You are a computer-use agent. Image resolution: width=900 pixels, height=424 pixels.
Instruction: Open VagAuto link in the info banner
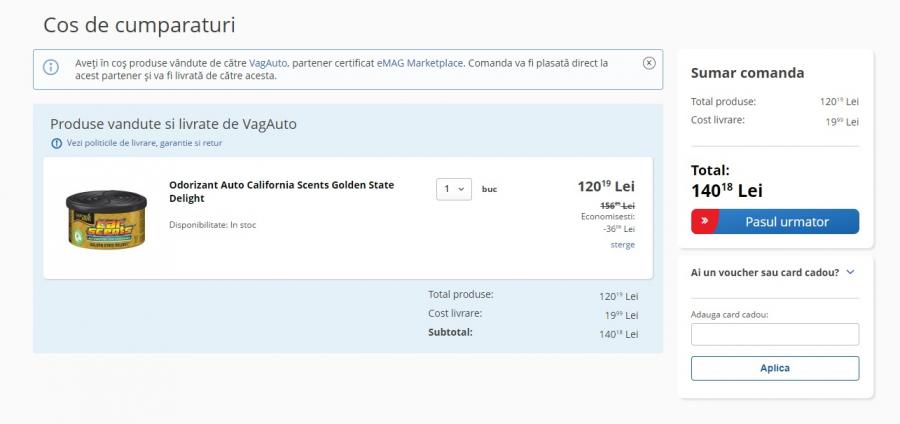click(x=268, y=63)
